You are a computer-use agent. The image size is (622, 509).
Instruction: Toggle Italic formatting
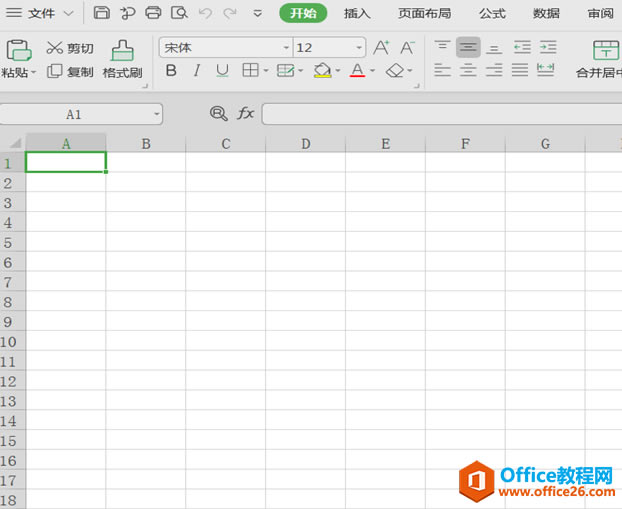tap(197, 71)
